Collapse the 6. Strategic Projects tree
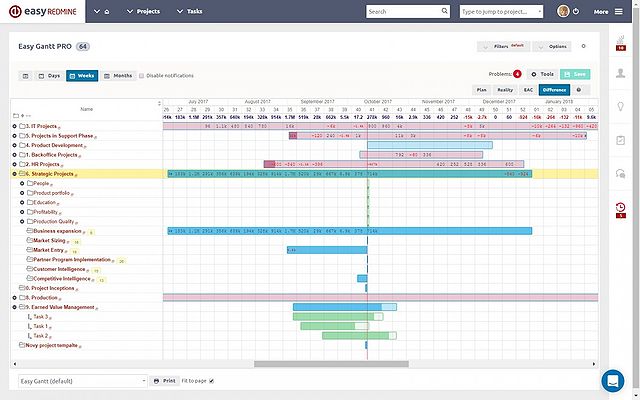 pos(15,173)
